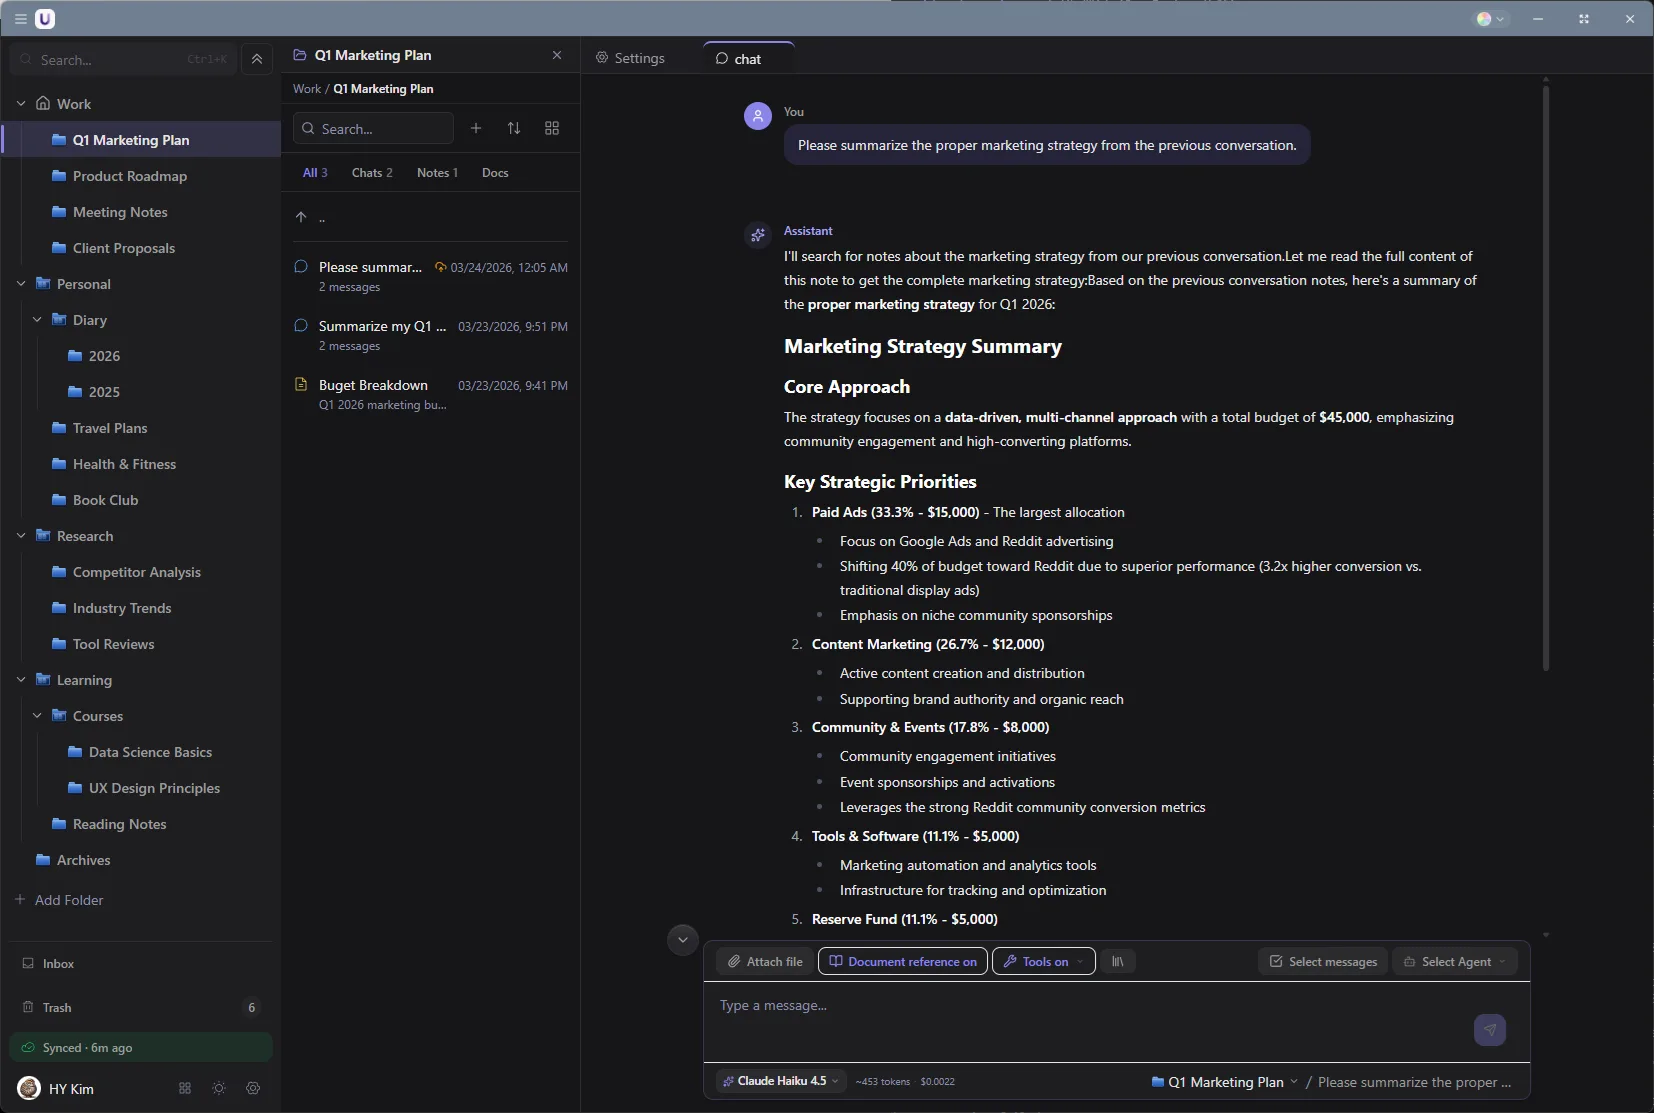The height and width of the screenshot is (1113, 1654).
Task: Open token usage bars icon next to Tools
Action: (x=1117, y=961)
